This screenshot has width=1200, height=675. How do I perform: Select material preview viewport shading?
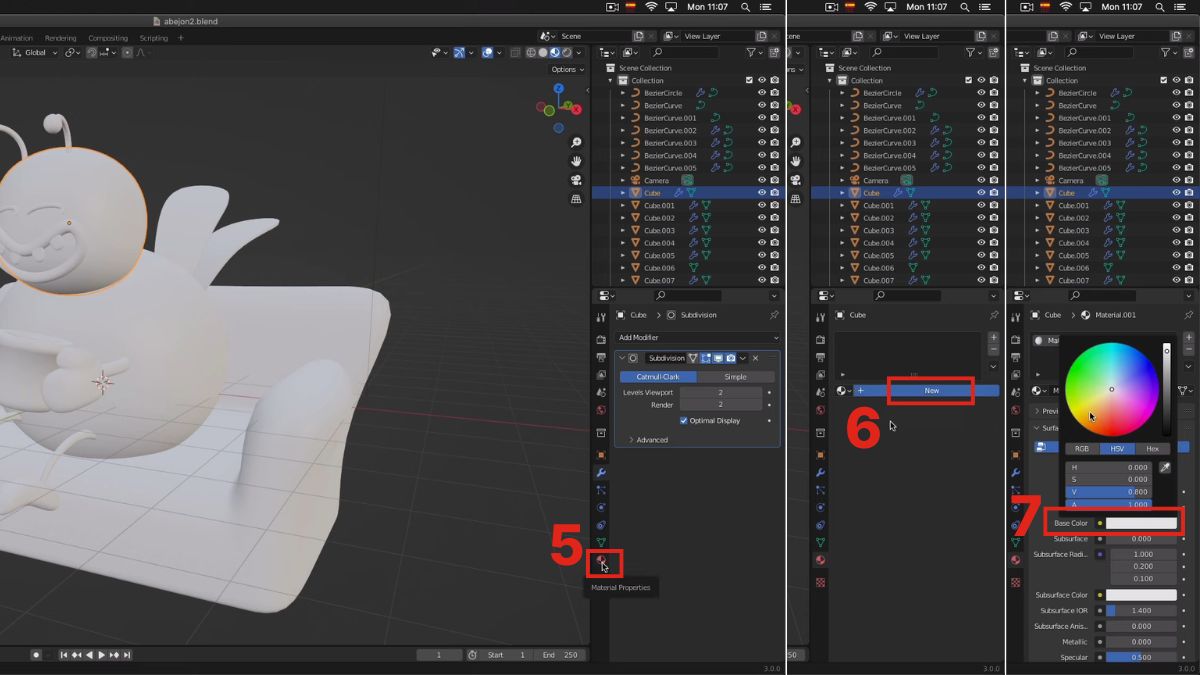click(x=555, y=53)
